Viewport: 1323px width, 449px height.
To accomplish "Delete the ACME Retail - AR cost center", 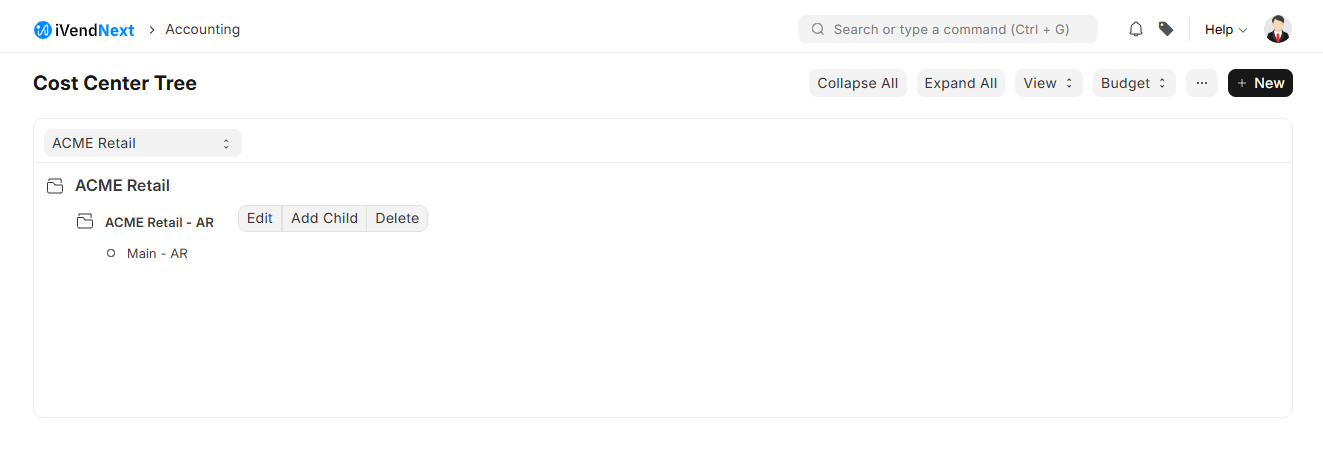I will (397, 218).
